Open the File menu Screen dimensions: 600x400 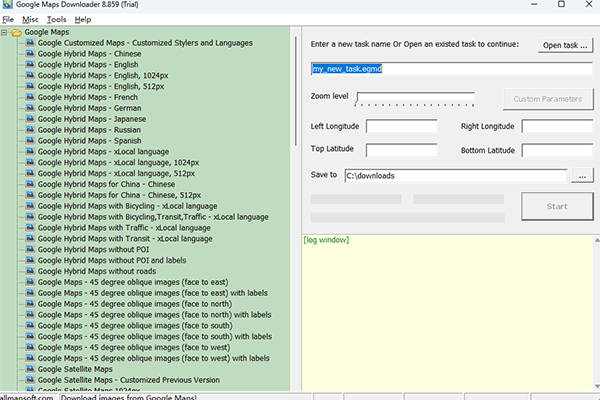click(x=8, y=20)
